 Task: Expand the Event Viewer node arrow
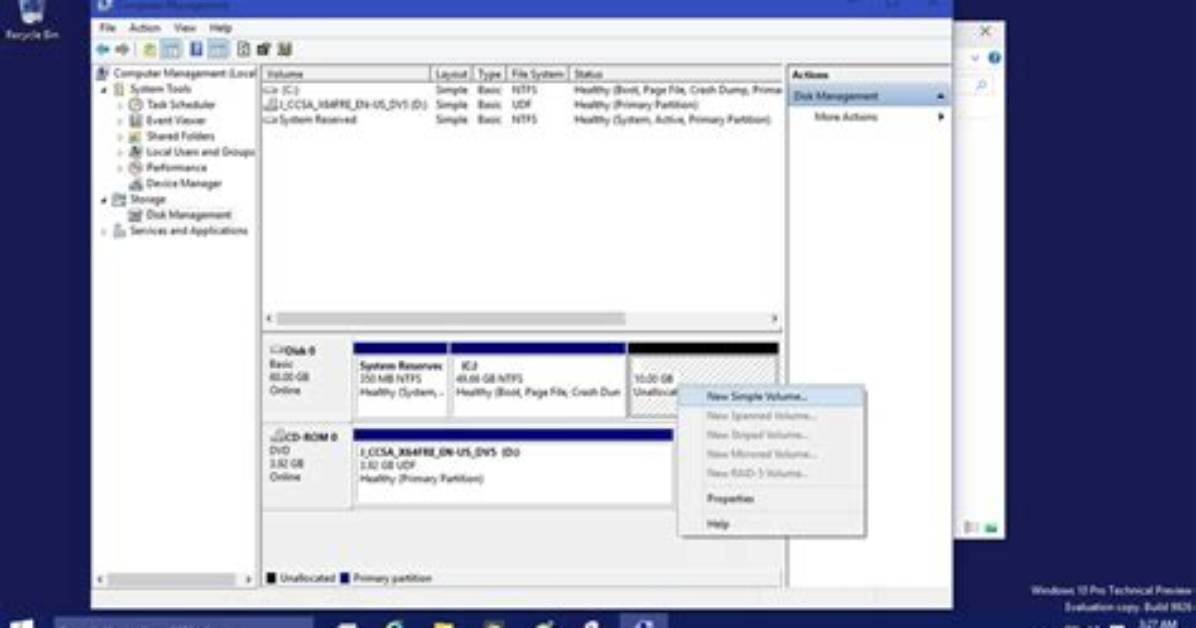click(120, 121)
